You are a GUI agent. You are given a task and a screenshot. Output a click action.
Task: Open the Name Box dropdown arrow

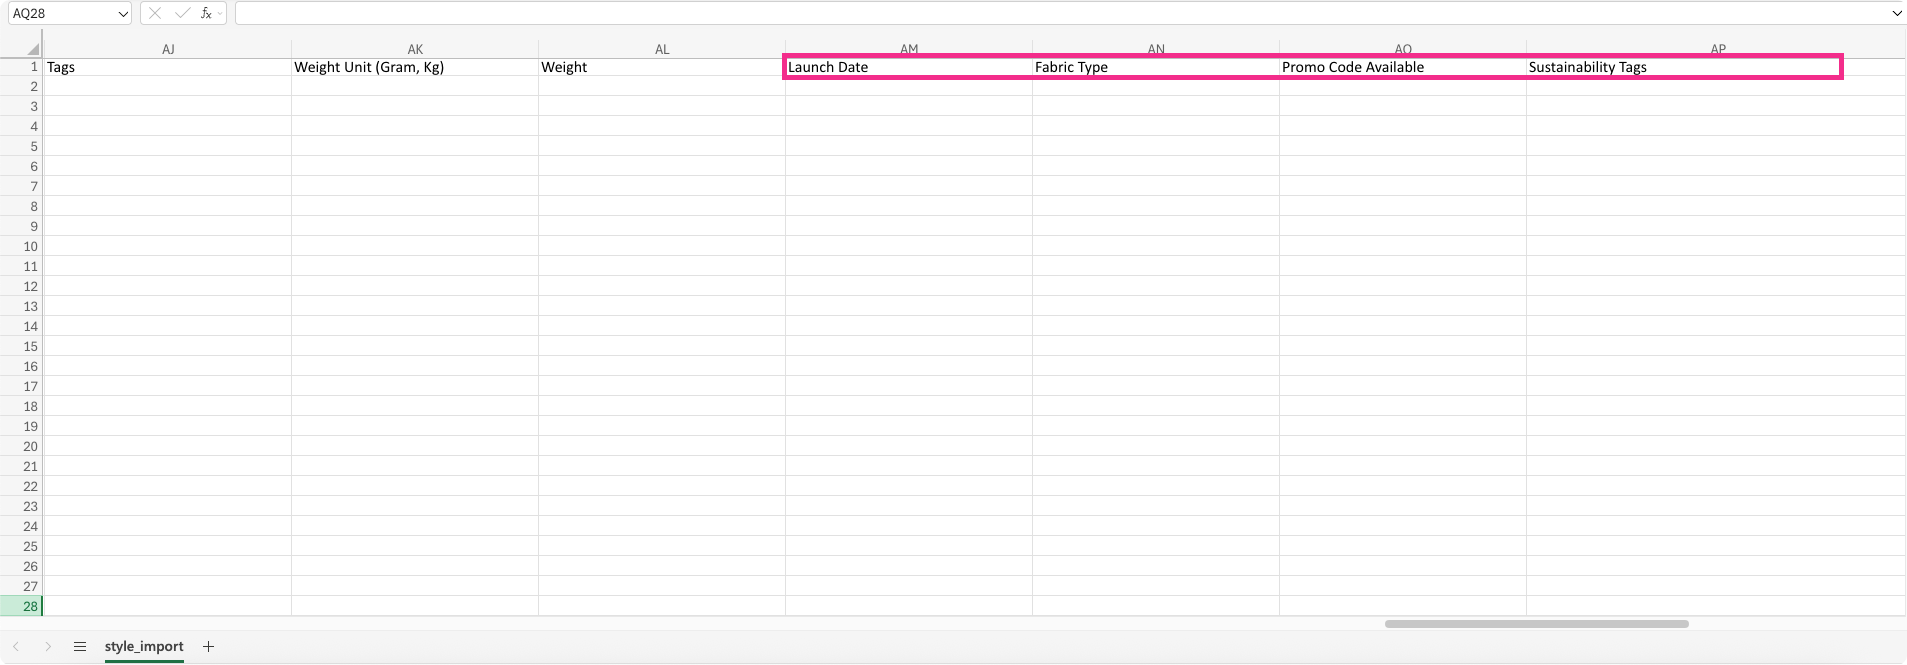coord(123,14)
